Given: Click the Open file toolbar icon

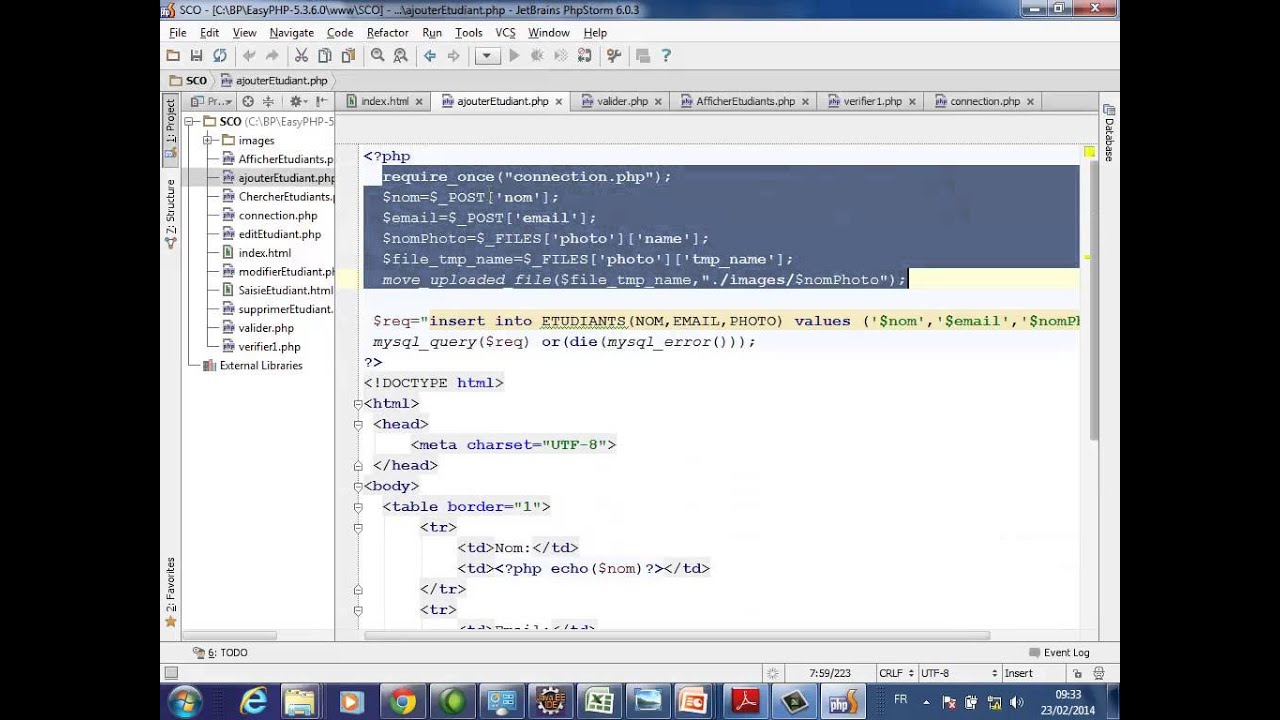Looking at the screenshot, I should coord(173,56).
